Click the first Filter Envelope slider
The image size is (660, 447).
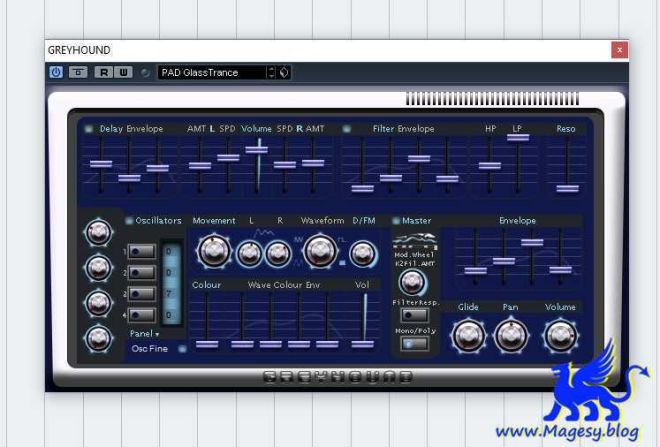coord(362,189)
